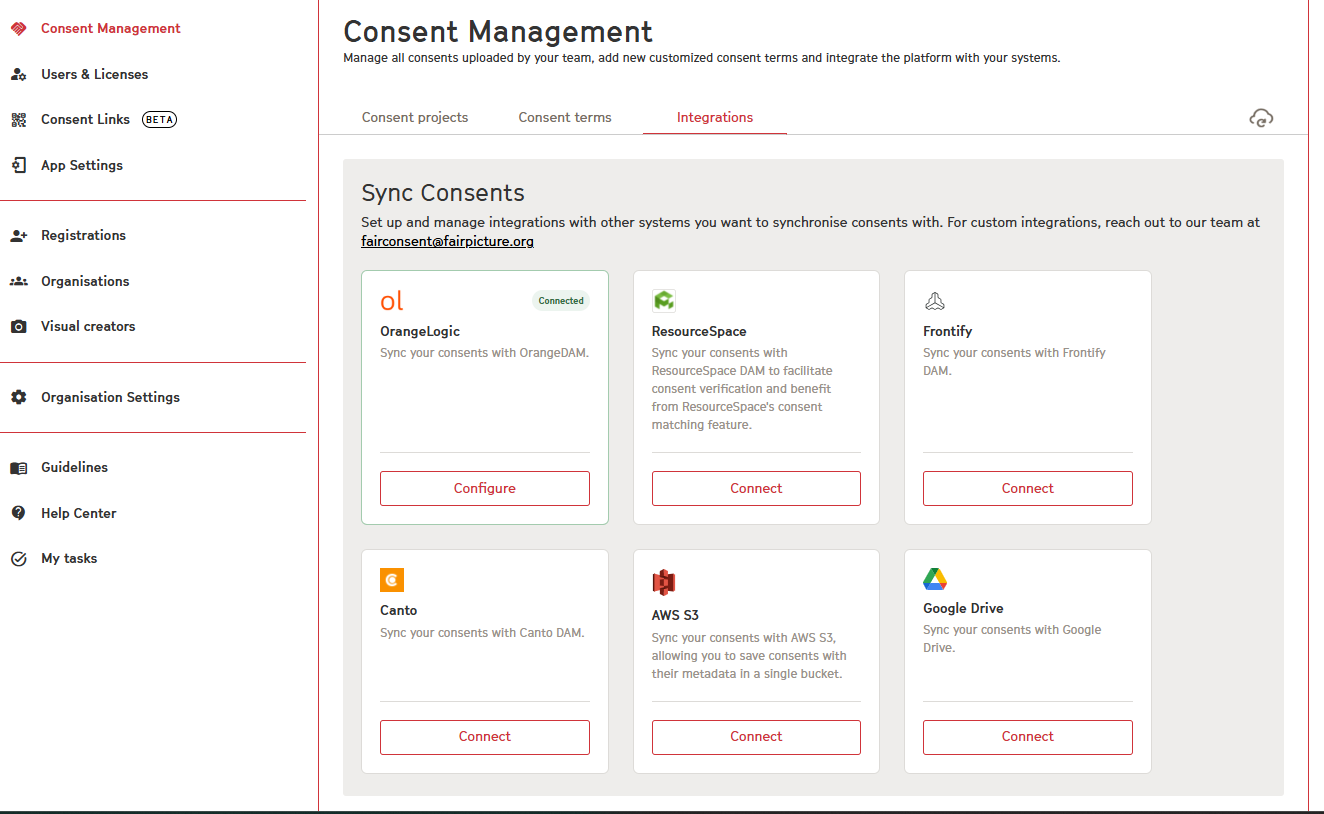This screenshot has height=814, width=1324.
Task: Switch to the Consent projects tab
Action: pyautogui.click(x=415, y=118)
